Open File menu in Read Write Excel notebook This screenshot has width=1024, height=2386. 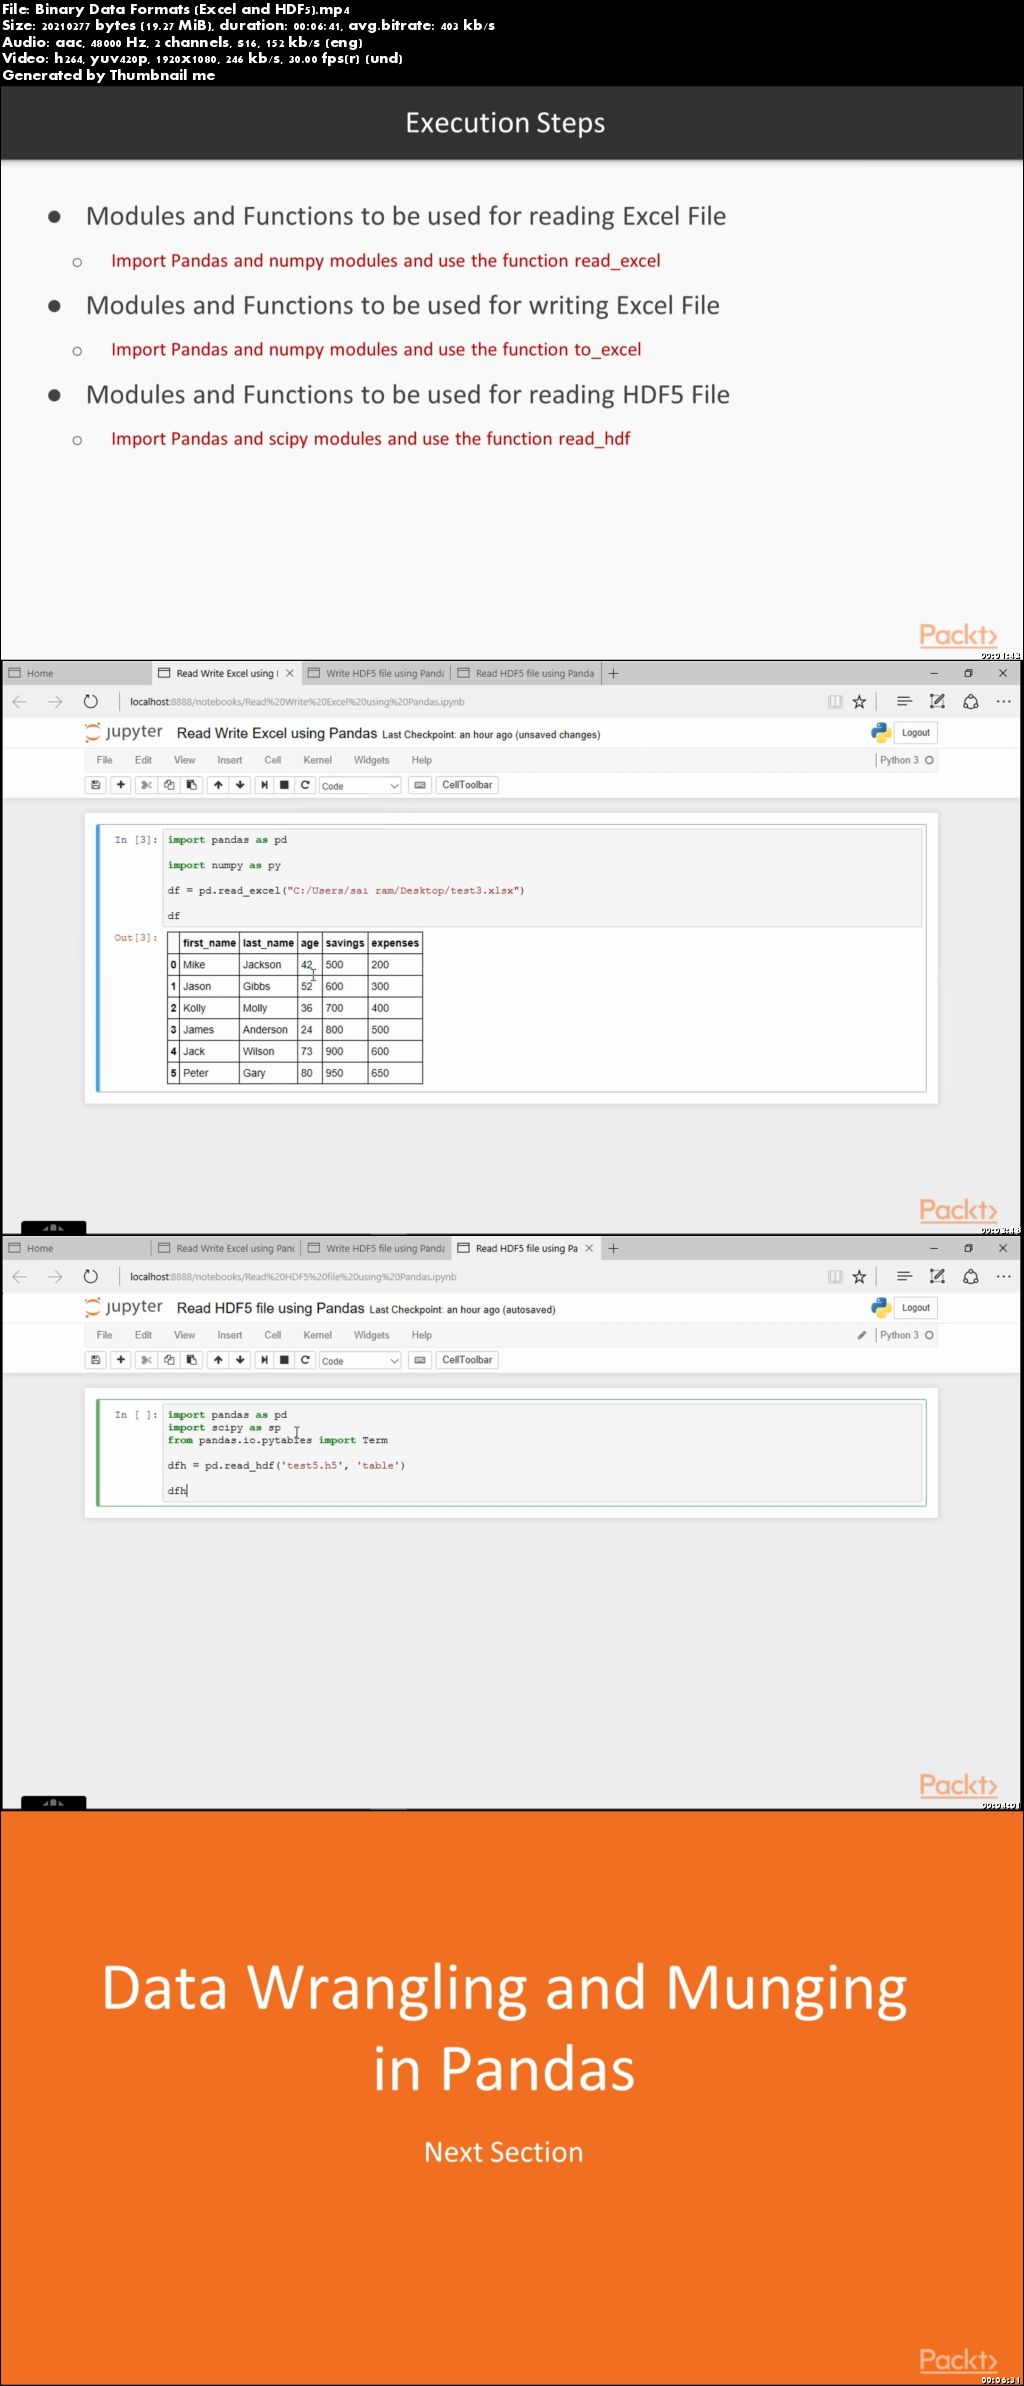(104, 760)
